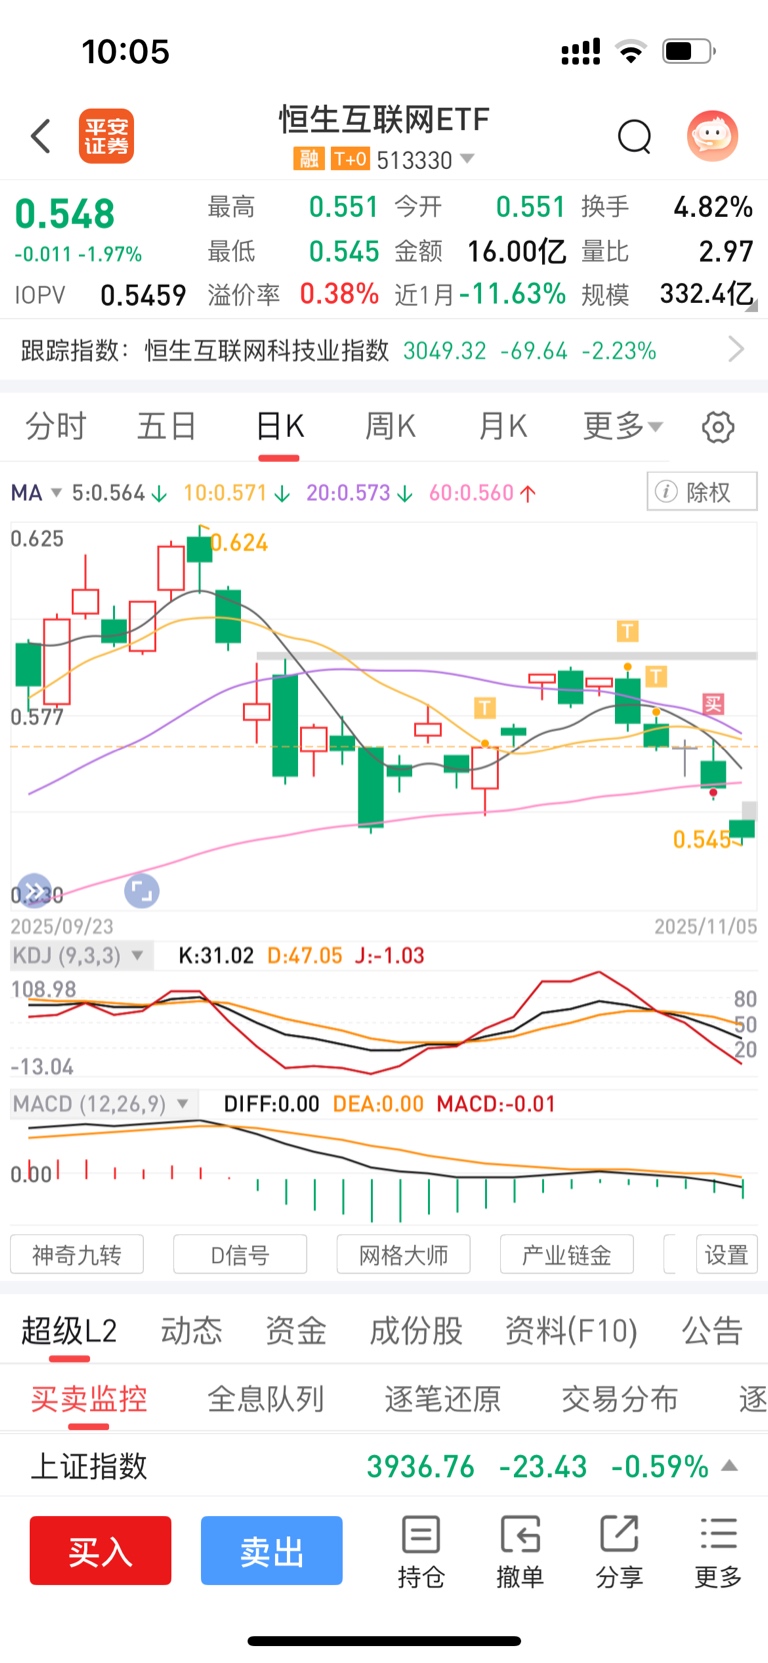Expand the 上证指数 bar arrow

click(x=730, y=1466)
